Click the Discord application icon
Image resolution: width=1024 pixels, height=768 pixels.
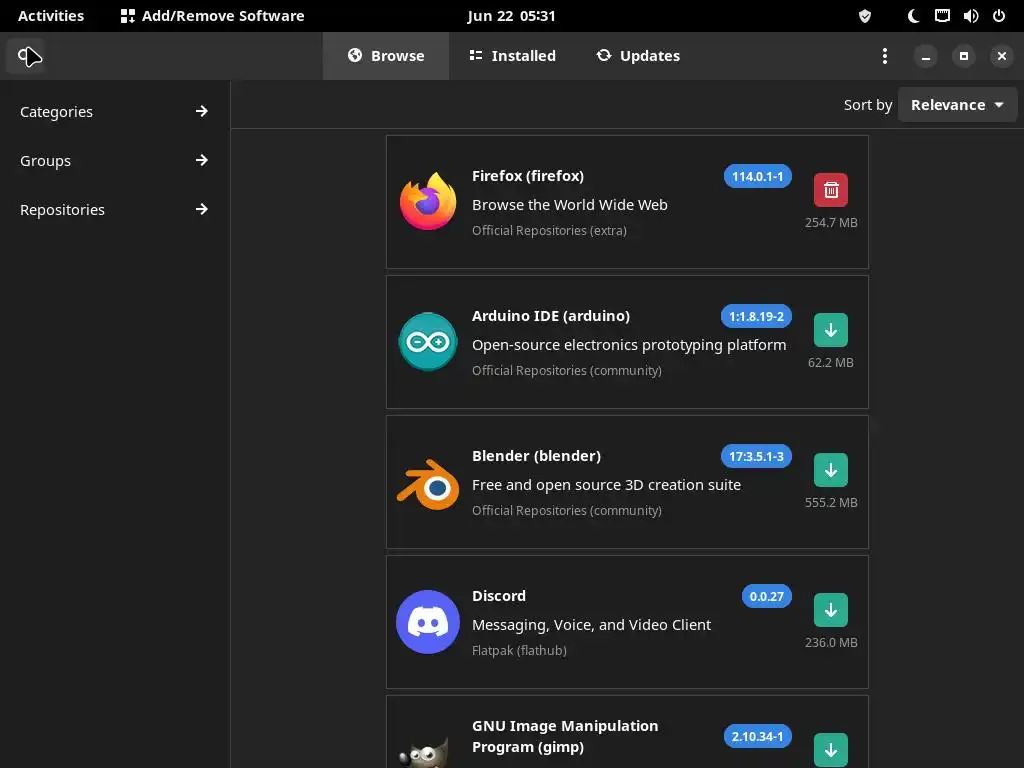click(x=428, y=622)
